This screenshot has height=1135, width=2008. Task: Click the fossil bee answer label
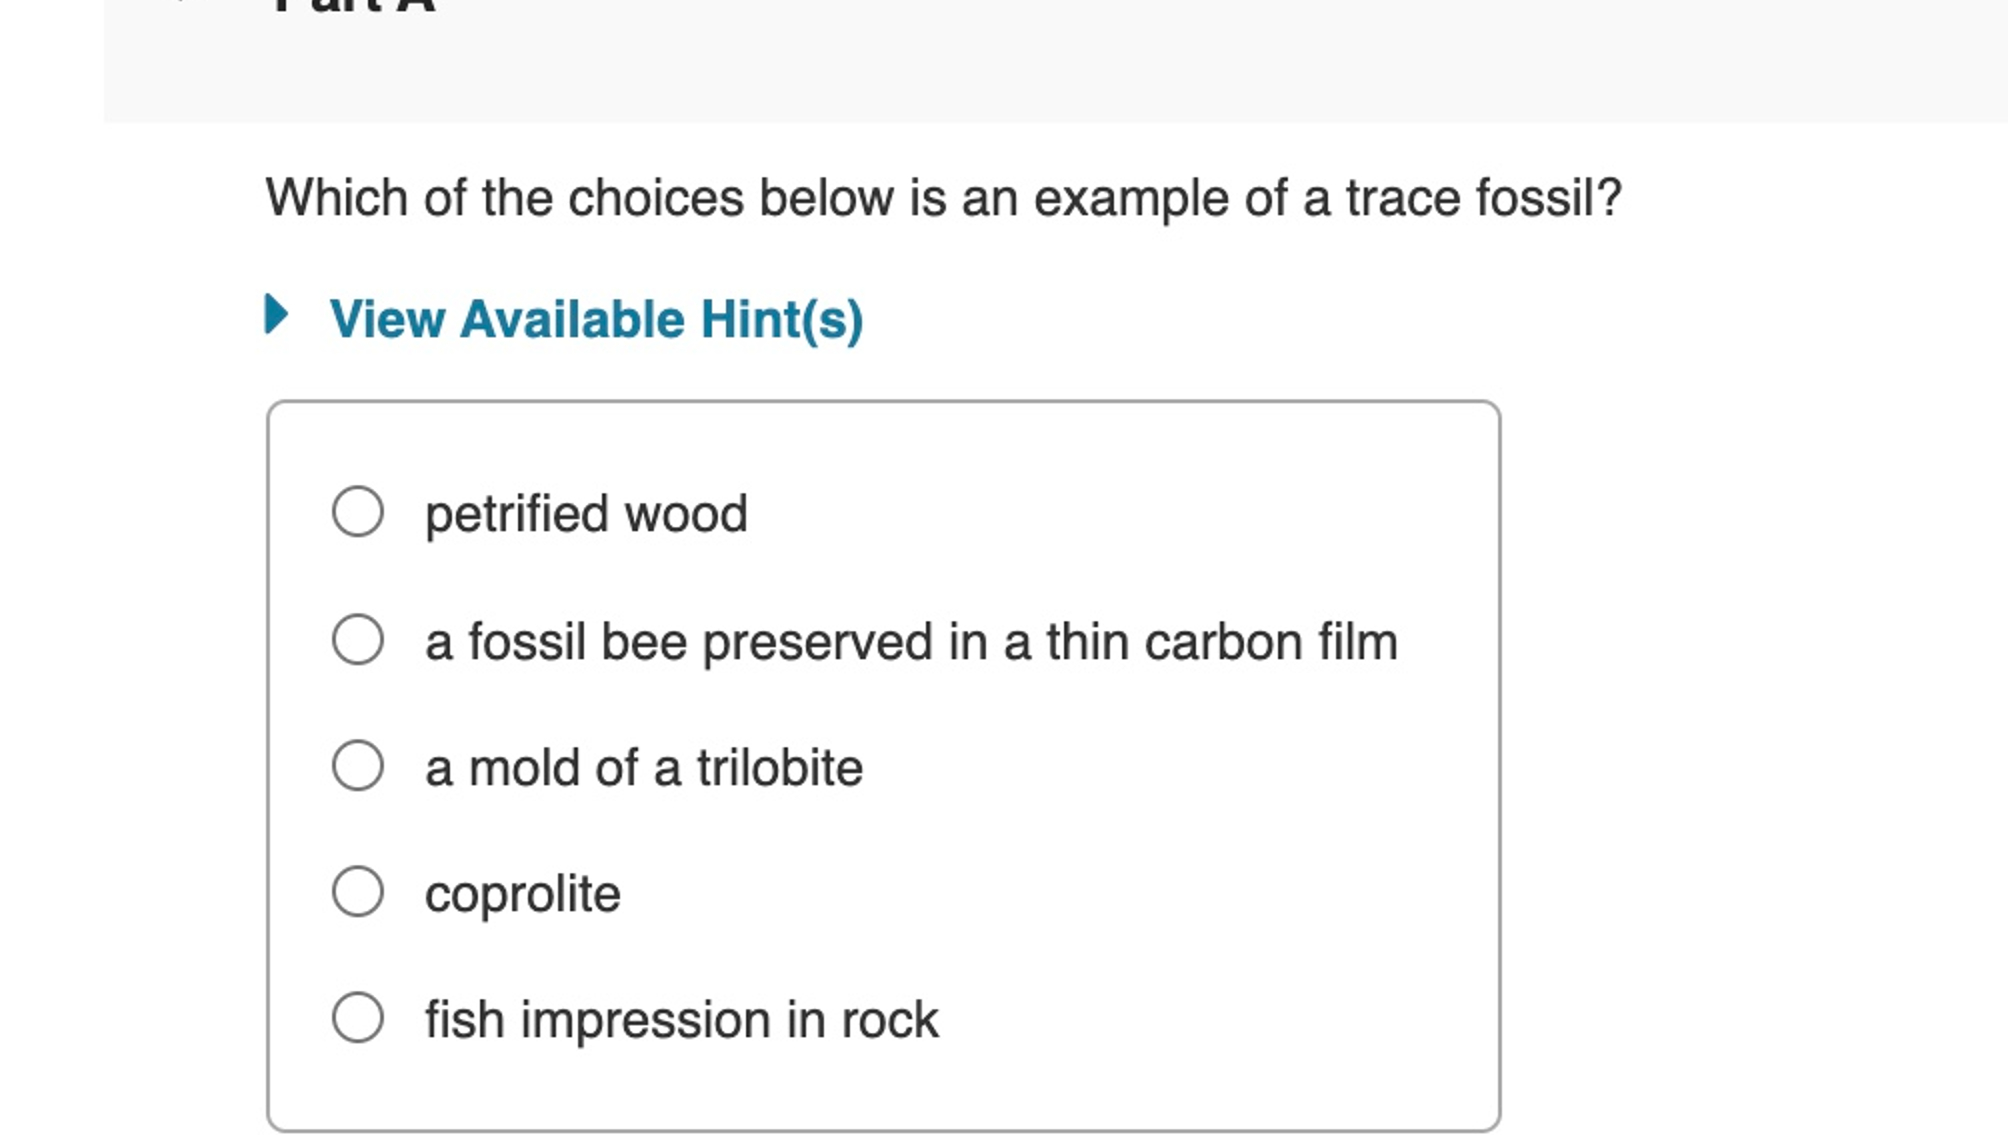click(911, 641)
